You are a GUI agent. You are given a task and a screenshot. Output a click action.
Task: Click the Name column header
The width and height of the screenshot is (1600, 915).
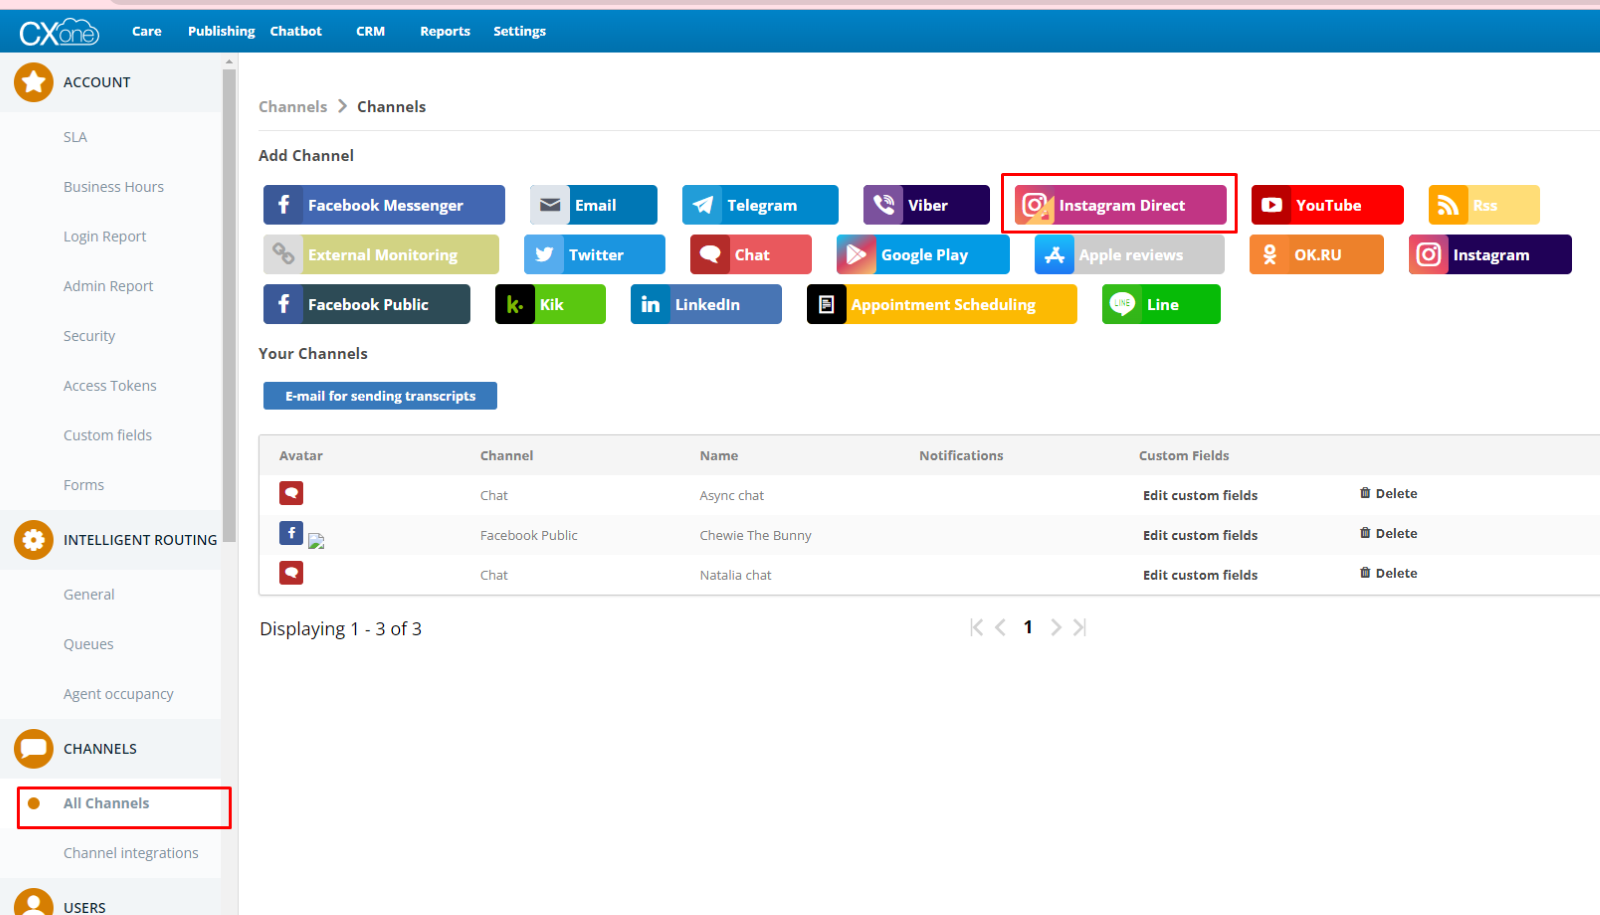[x=719, y=455]
